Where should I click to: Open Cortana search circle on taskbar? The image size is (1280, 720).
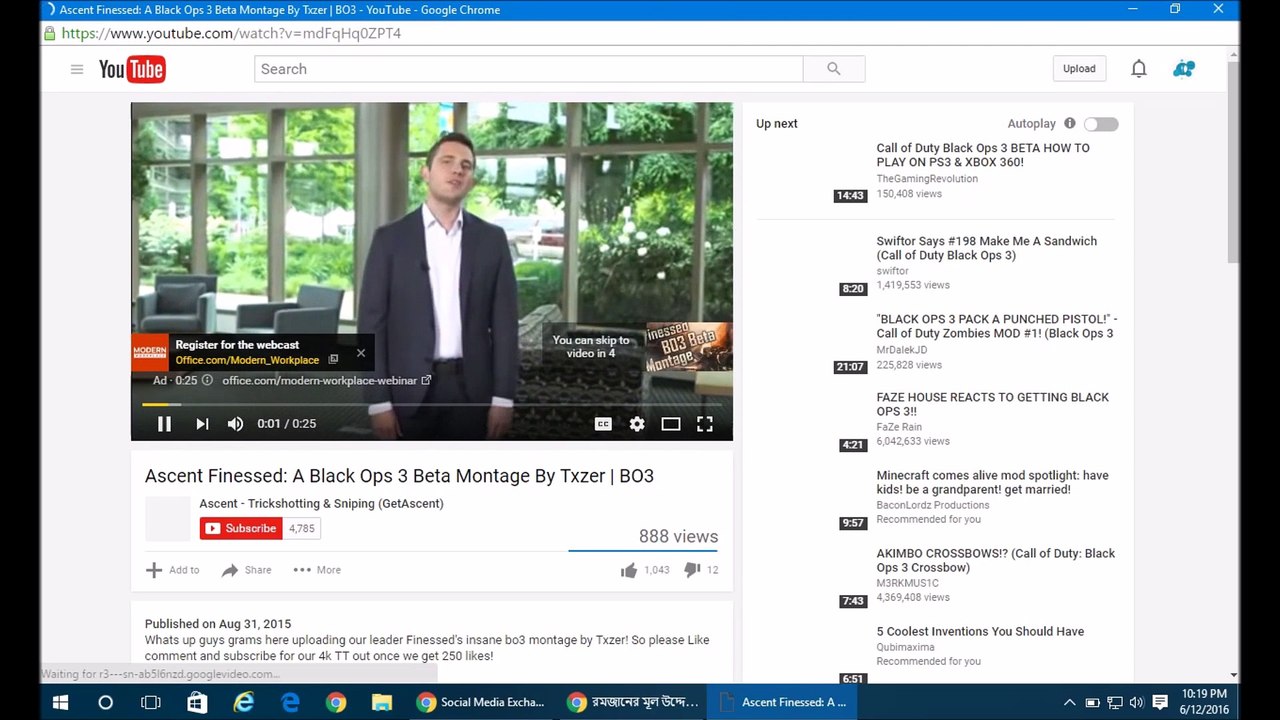105,702
